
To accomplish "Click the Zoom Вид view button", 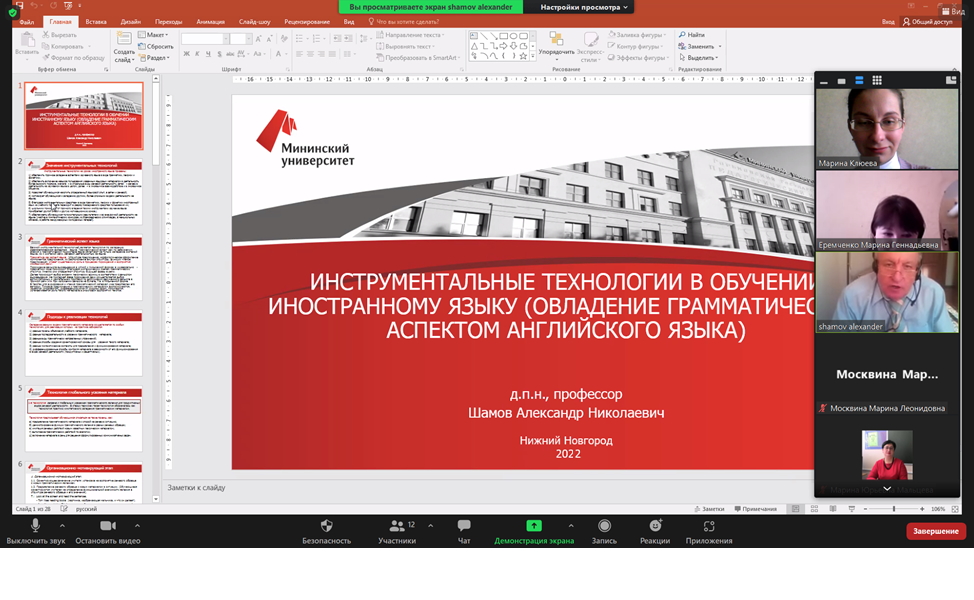I will coord(954,11).
